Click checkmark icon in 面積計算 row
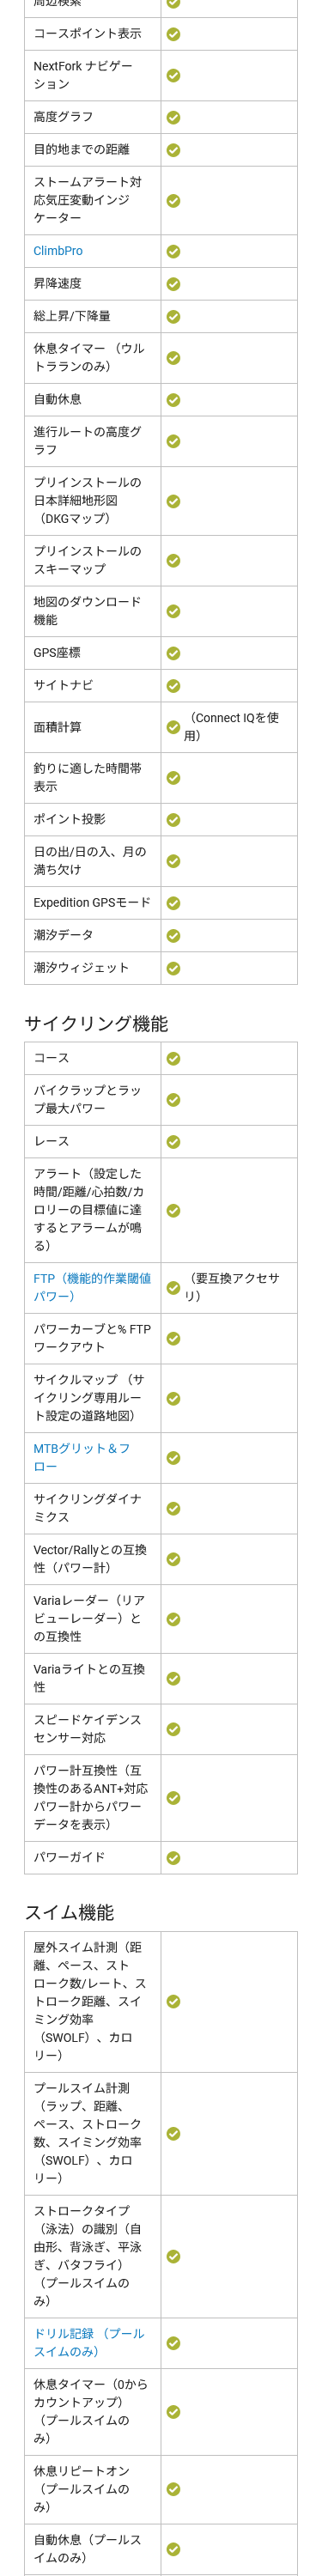This screenshot has height=2576, width=322. [173, 727]
